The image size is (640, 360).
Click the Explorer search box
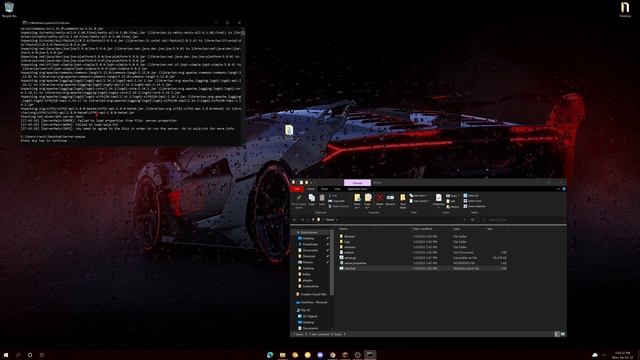click(522, 220)
